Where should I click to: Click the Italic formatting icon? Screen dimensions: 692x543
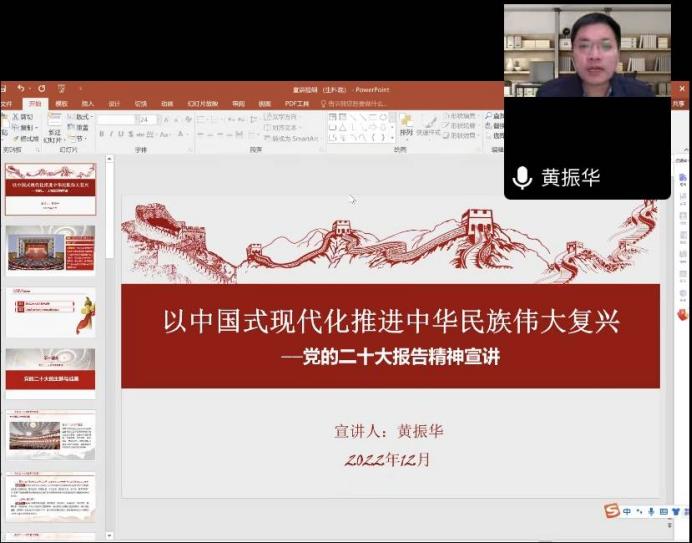111,134
